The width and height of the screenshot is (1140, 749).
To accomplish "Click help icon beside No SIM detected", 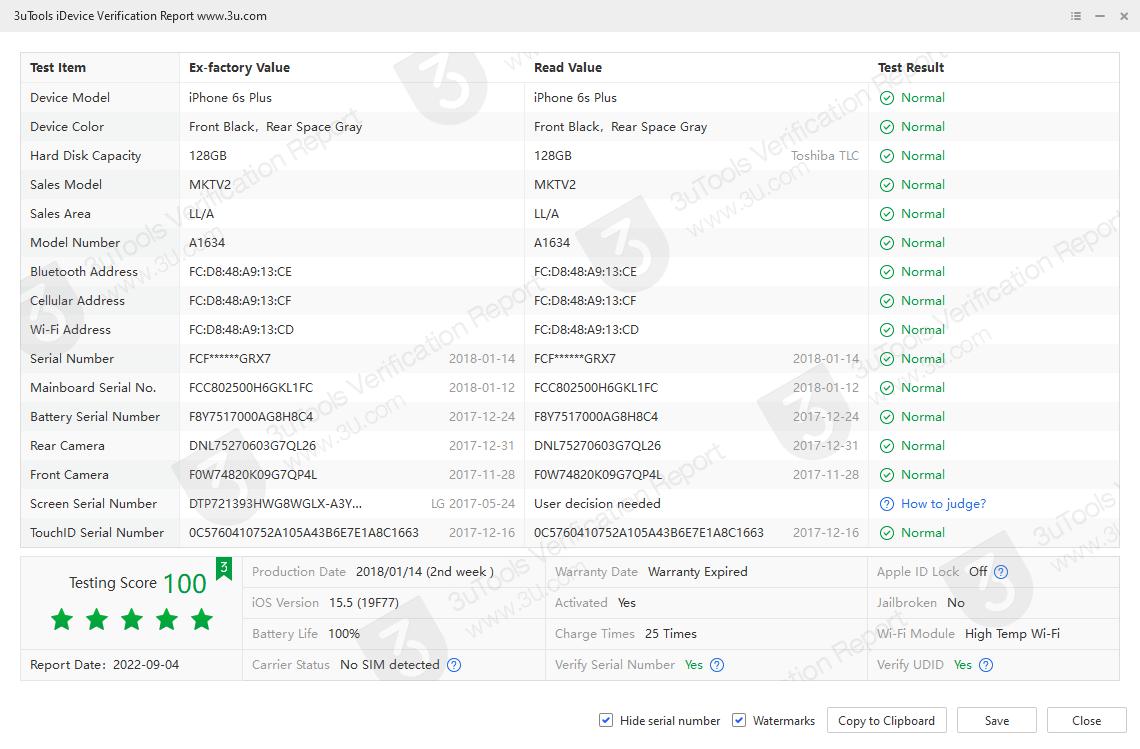I will tap(454, 665).
